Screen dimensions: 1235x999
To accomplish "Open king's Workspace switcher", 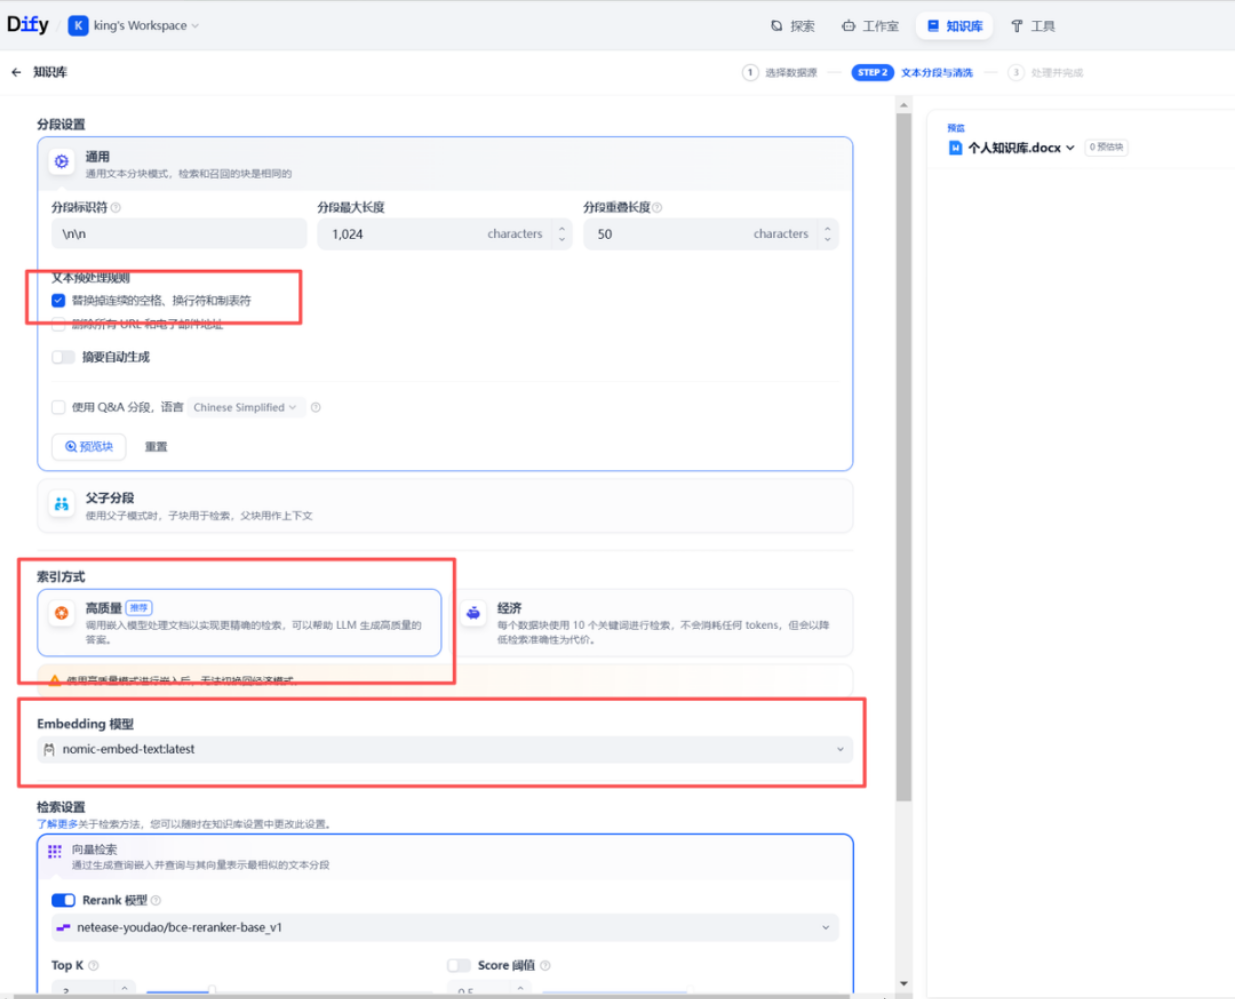I will [146, 26].
